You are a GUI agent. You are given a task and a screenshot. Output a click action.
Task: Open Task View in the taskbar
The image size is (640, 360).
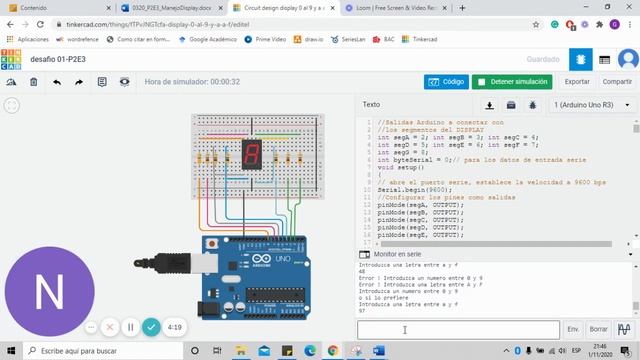(x=217, y=351)
